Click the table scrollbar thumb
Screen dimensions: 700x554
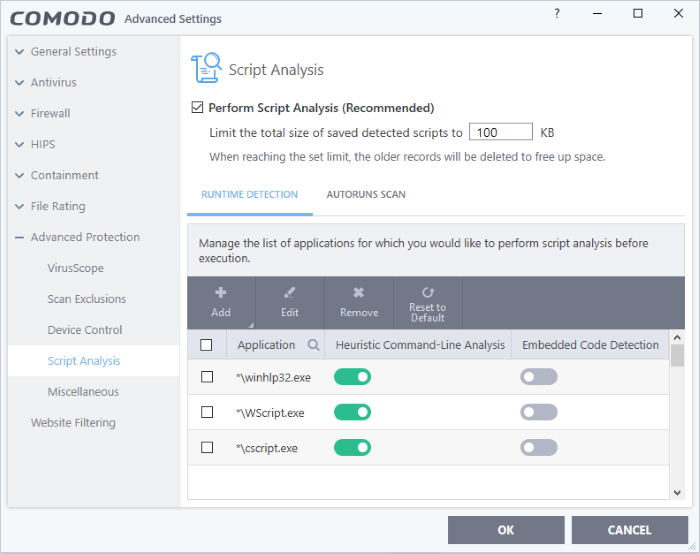click(677, 356)
